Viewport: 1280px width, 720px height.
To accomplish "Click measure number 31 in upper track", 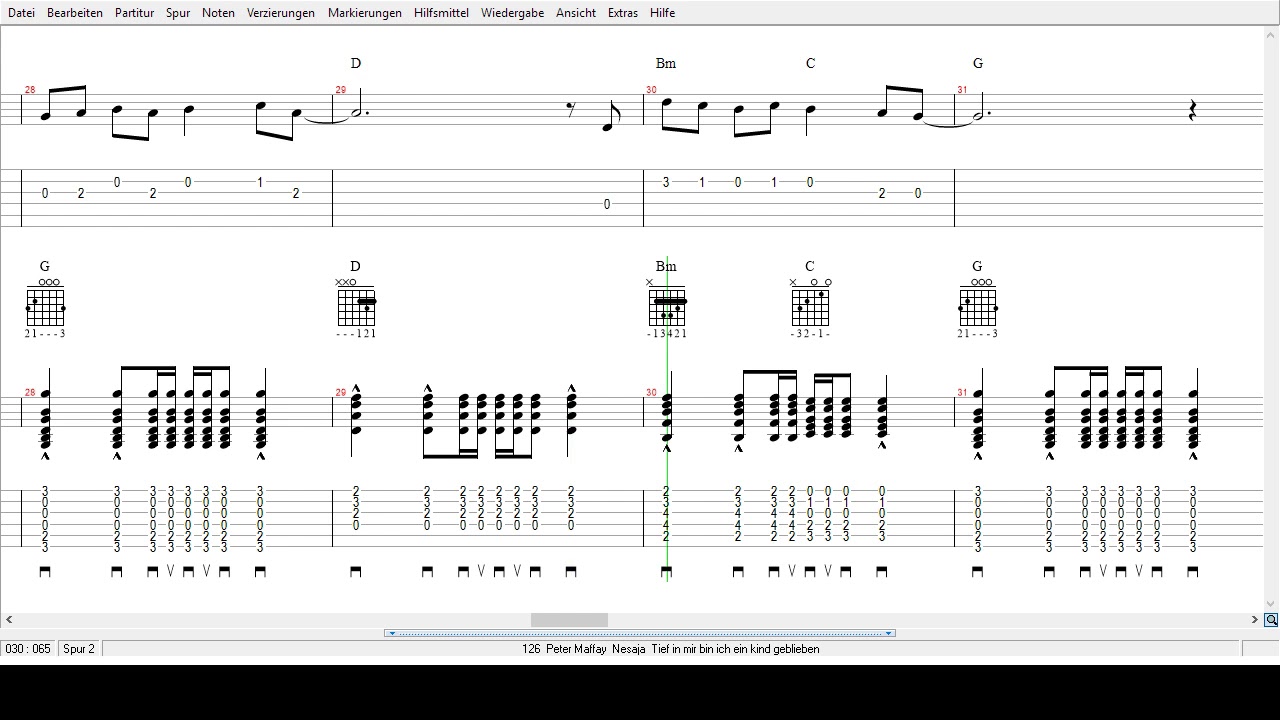I will pyautogui.click(x=962, y=90).
